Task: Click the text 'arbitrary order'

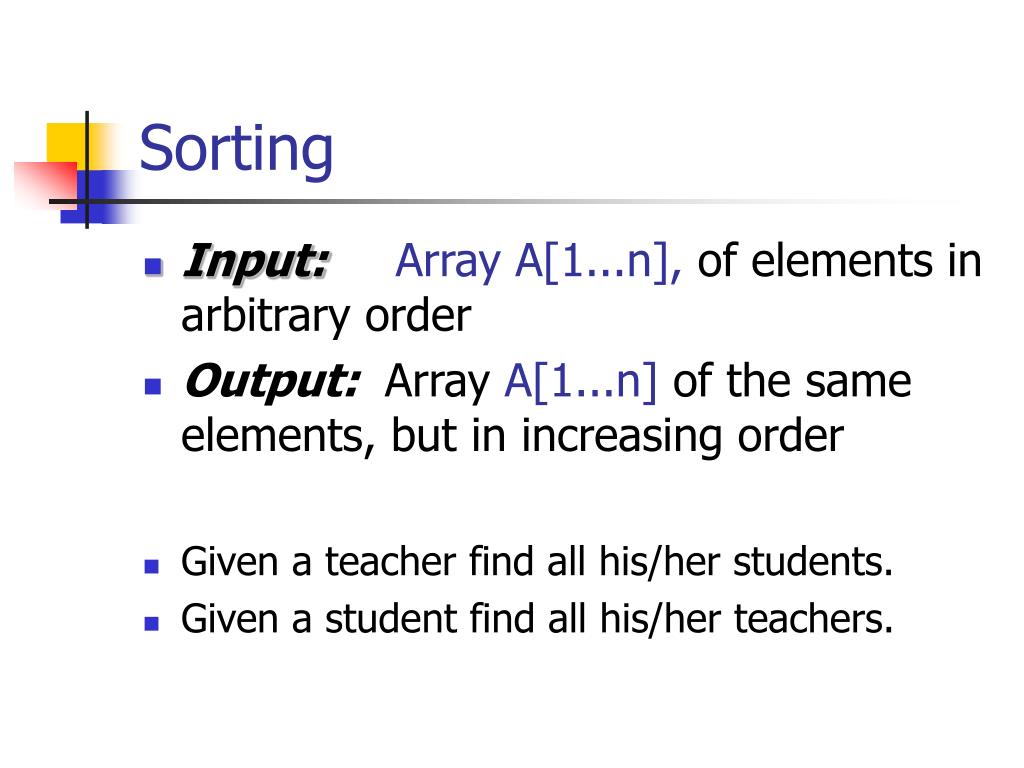Action: pyautogui.click(x=326, y=317)
